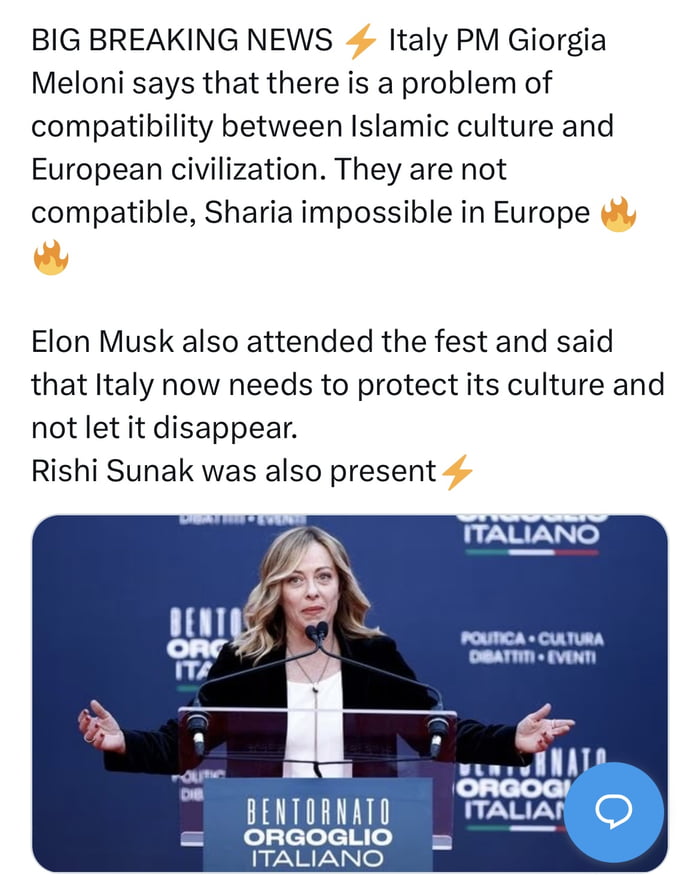
Task: Click the fire emoji after 'in Europe'
Action: (617, 214)
